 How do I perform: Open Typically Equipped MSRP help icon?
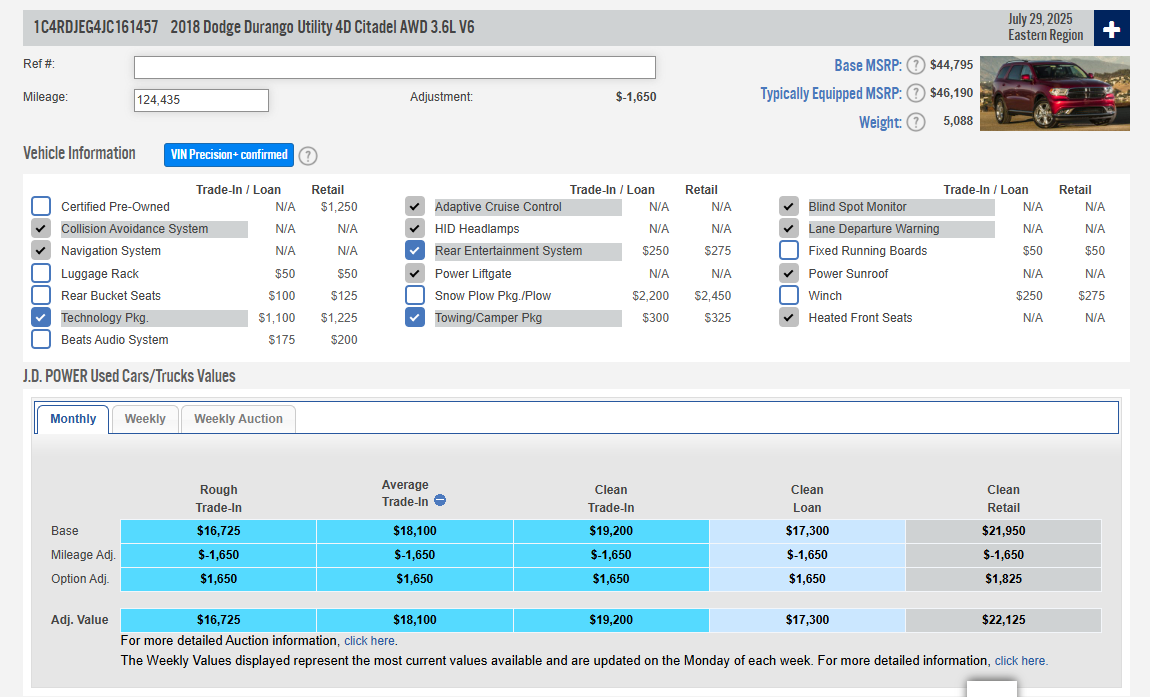pyautogui.click(x=915, y=93)
